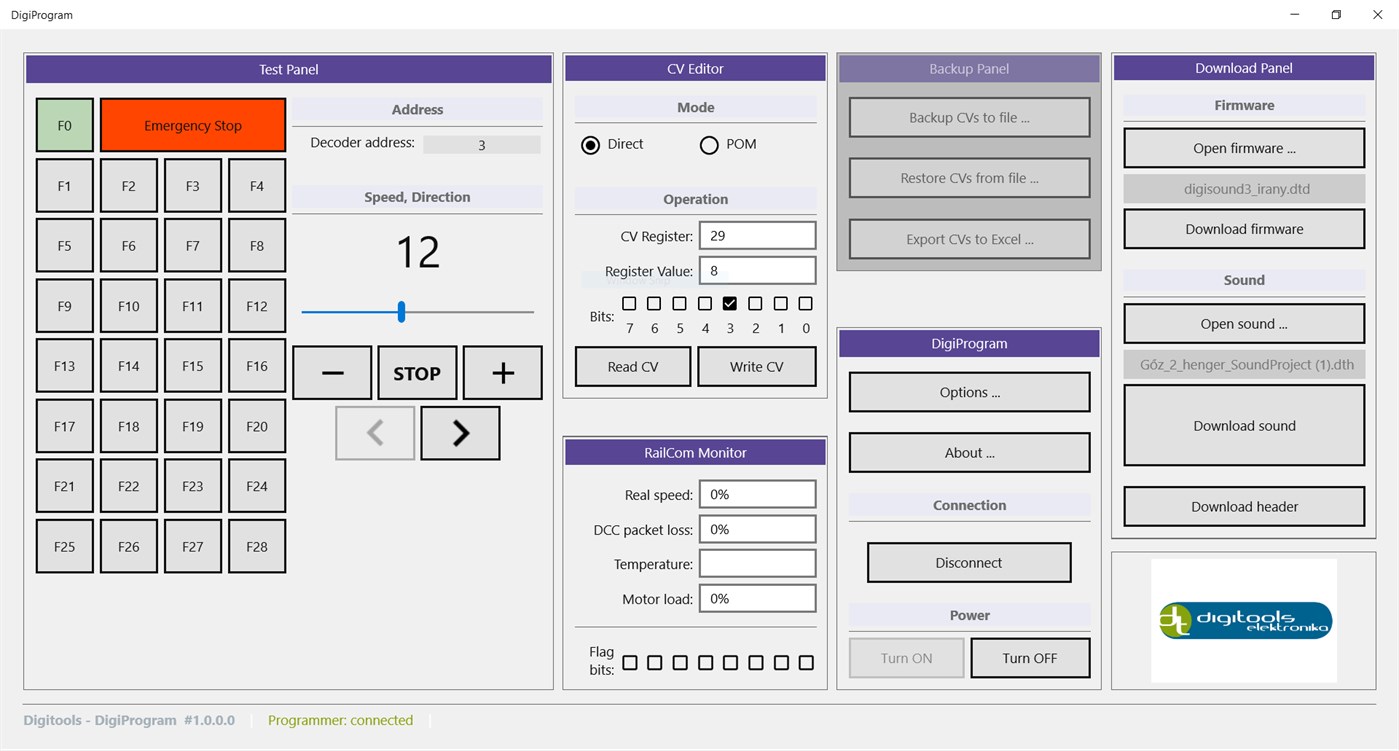Toggle function F28 on

(x=256, y=545)
